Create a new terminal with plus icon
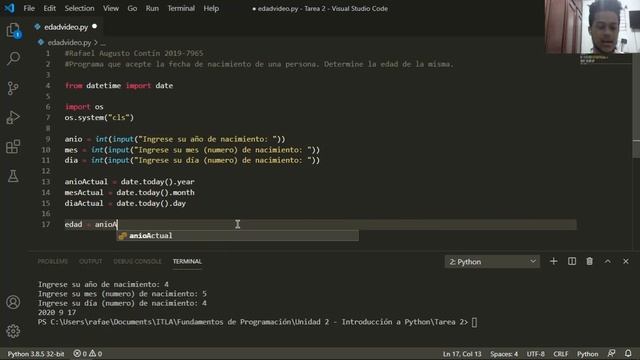This screenshot has width=640, height=360. tap(553, 261)
